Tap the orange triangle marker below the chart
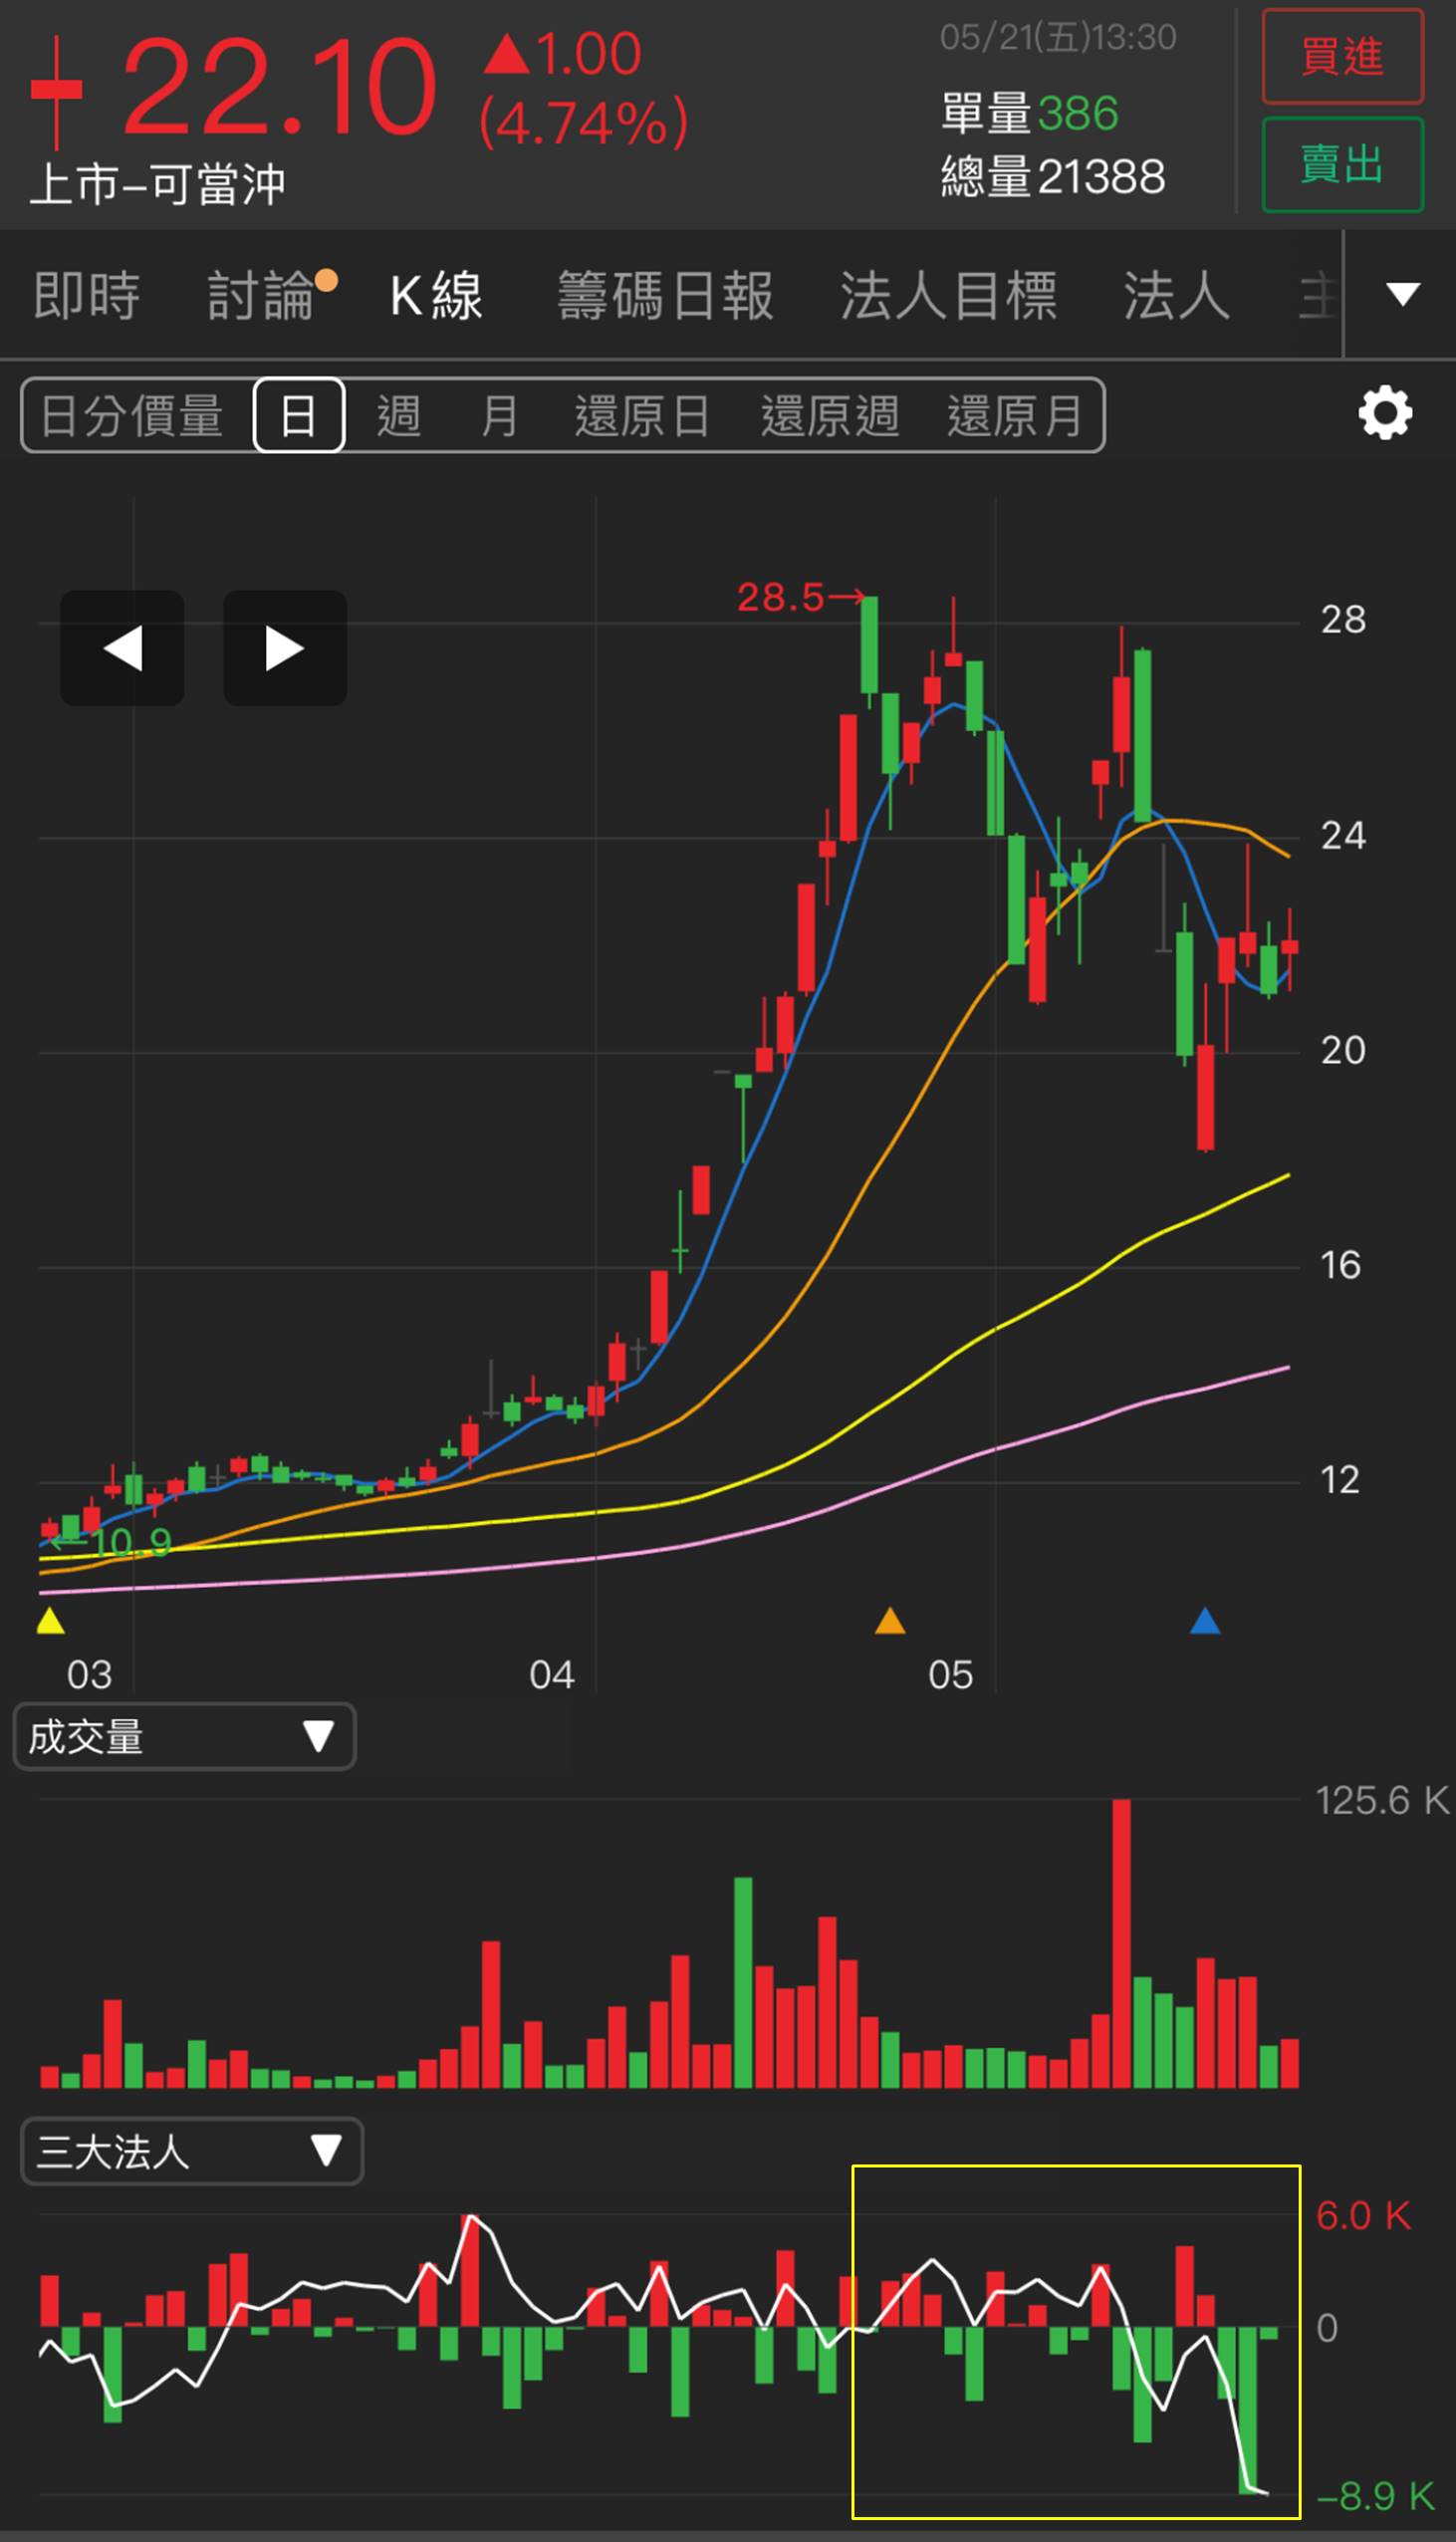This screenshot has height=2542, width=1456. (890, 1620)
